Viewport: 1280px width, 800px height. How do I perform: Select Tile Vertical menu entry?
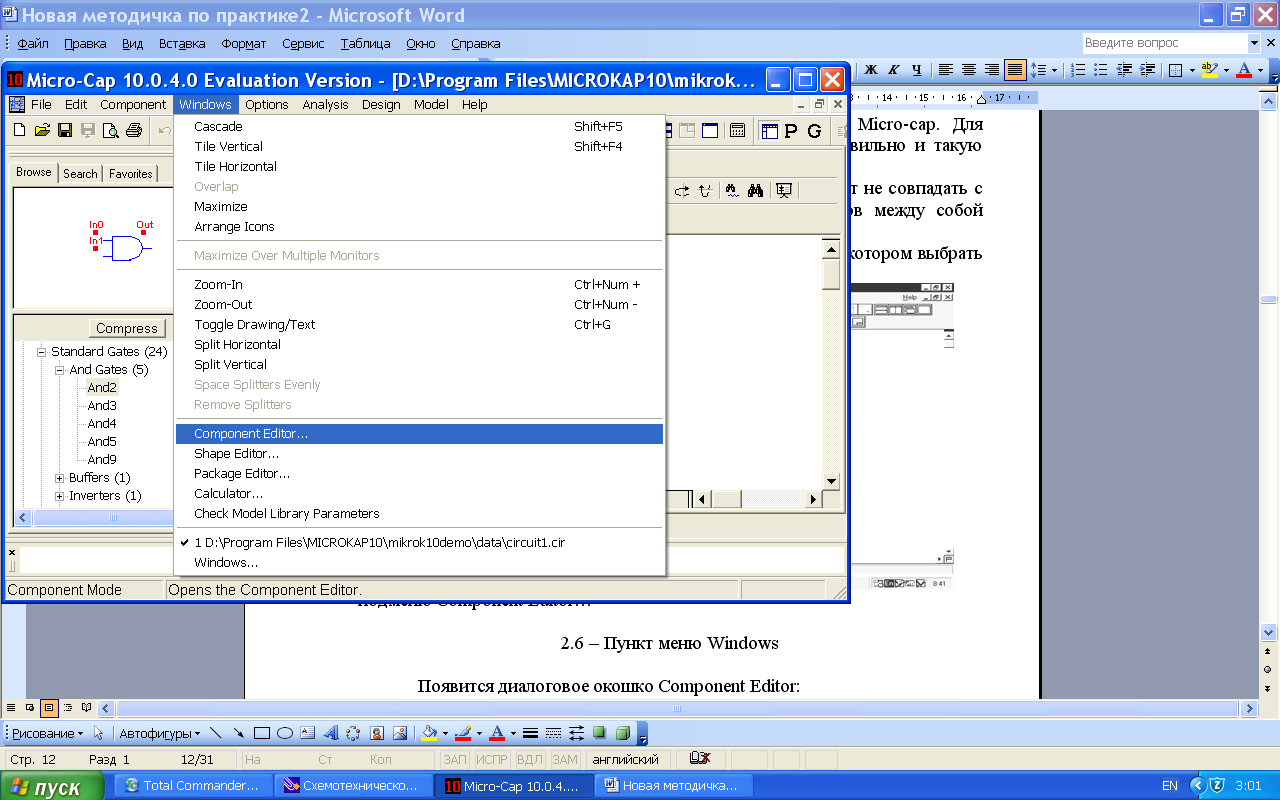tap(419, 147)
